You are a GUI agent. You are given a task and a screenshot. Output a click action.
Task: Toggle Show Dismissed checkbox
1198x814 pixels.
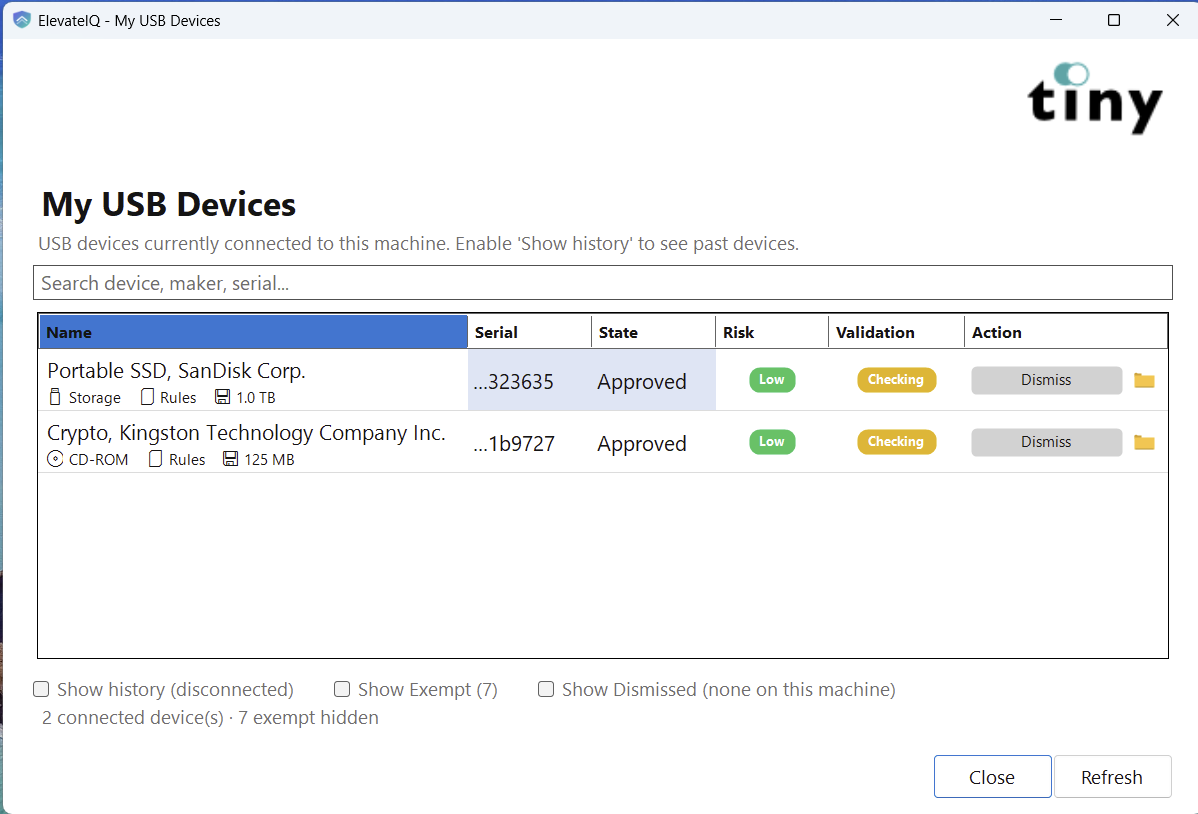coord(546,689)
